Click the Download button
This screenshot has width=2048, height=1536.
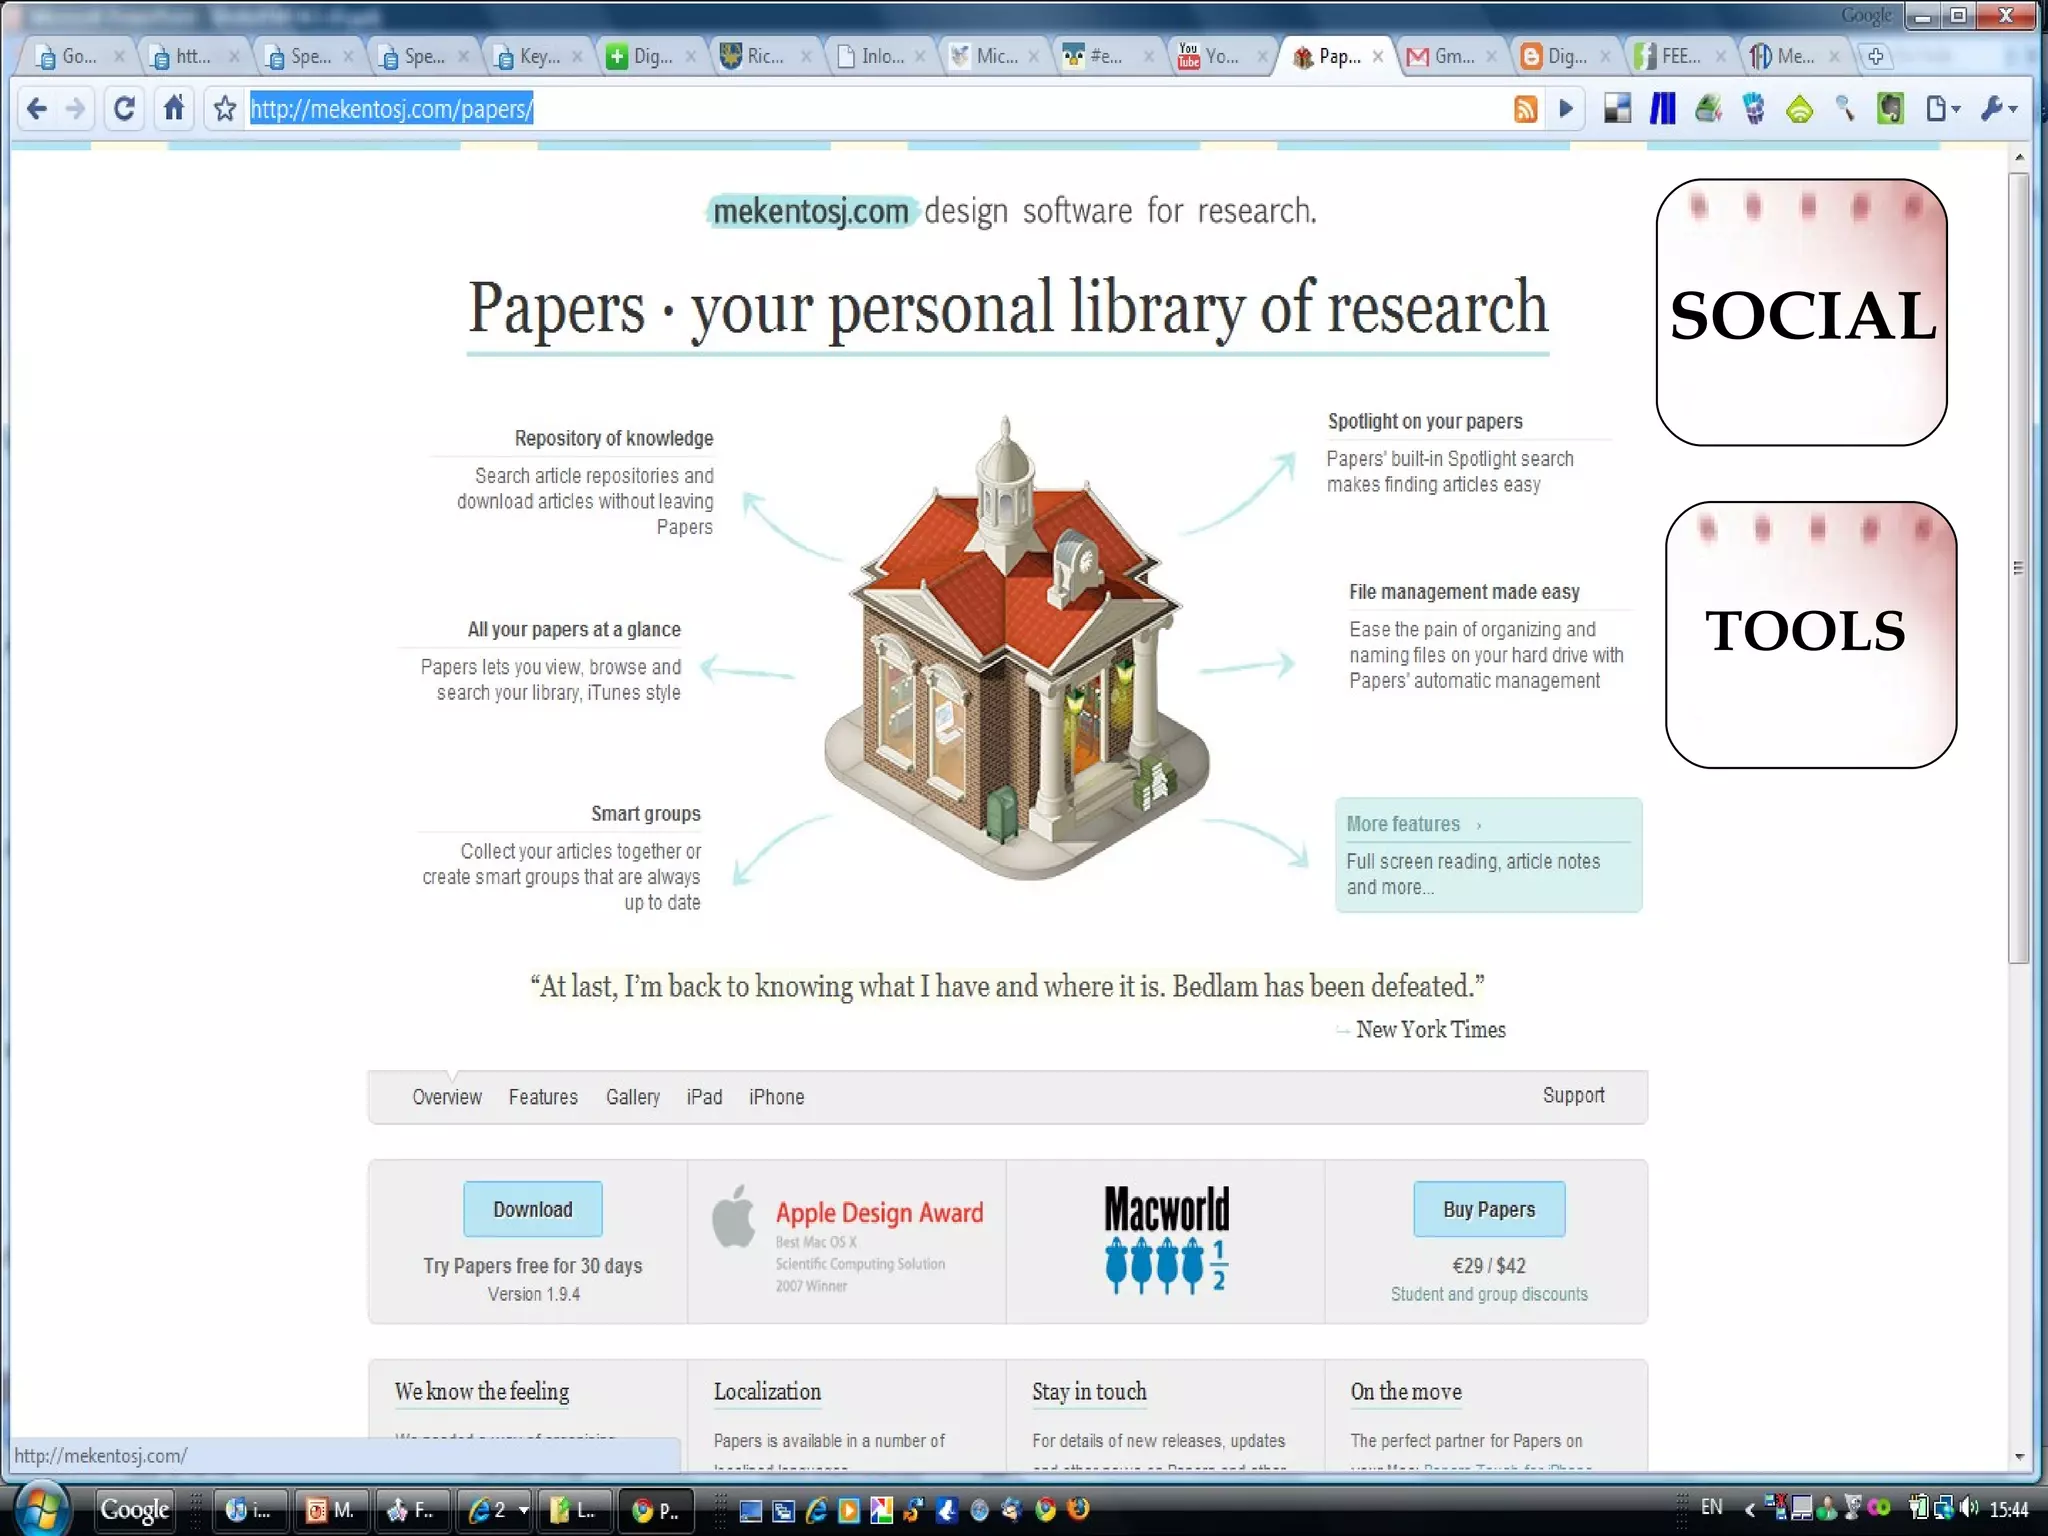pos(532,1209)
